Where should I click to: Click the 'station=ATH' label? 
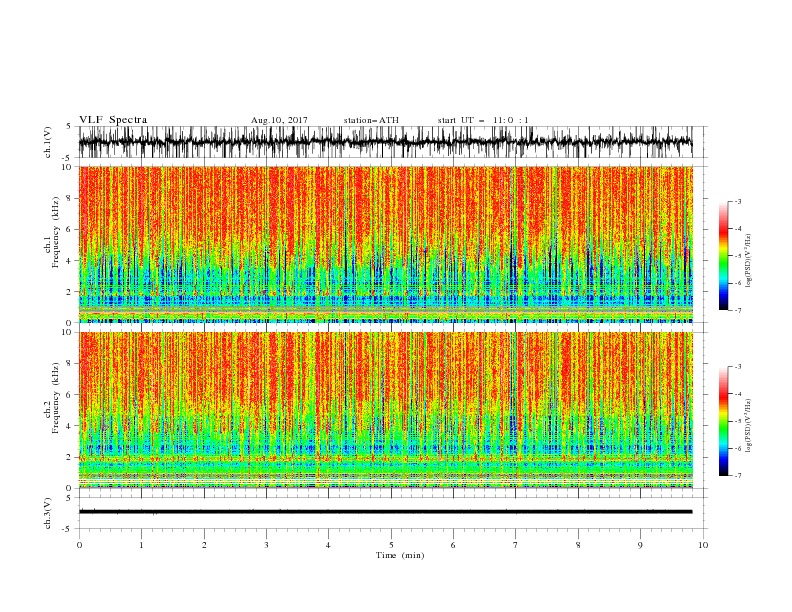point(371,120)
